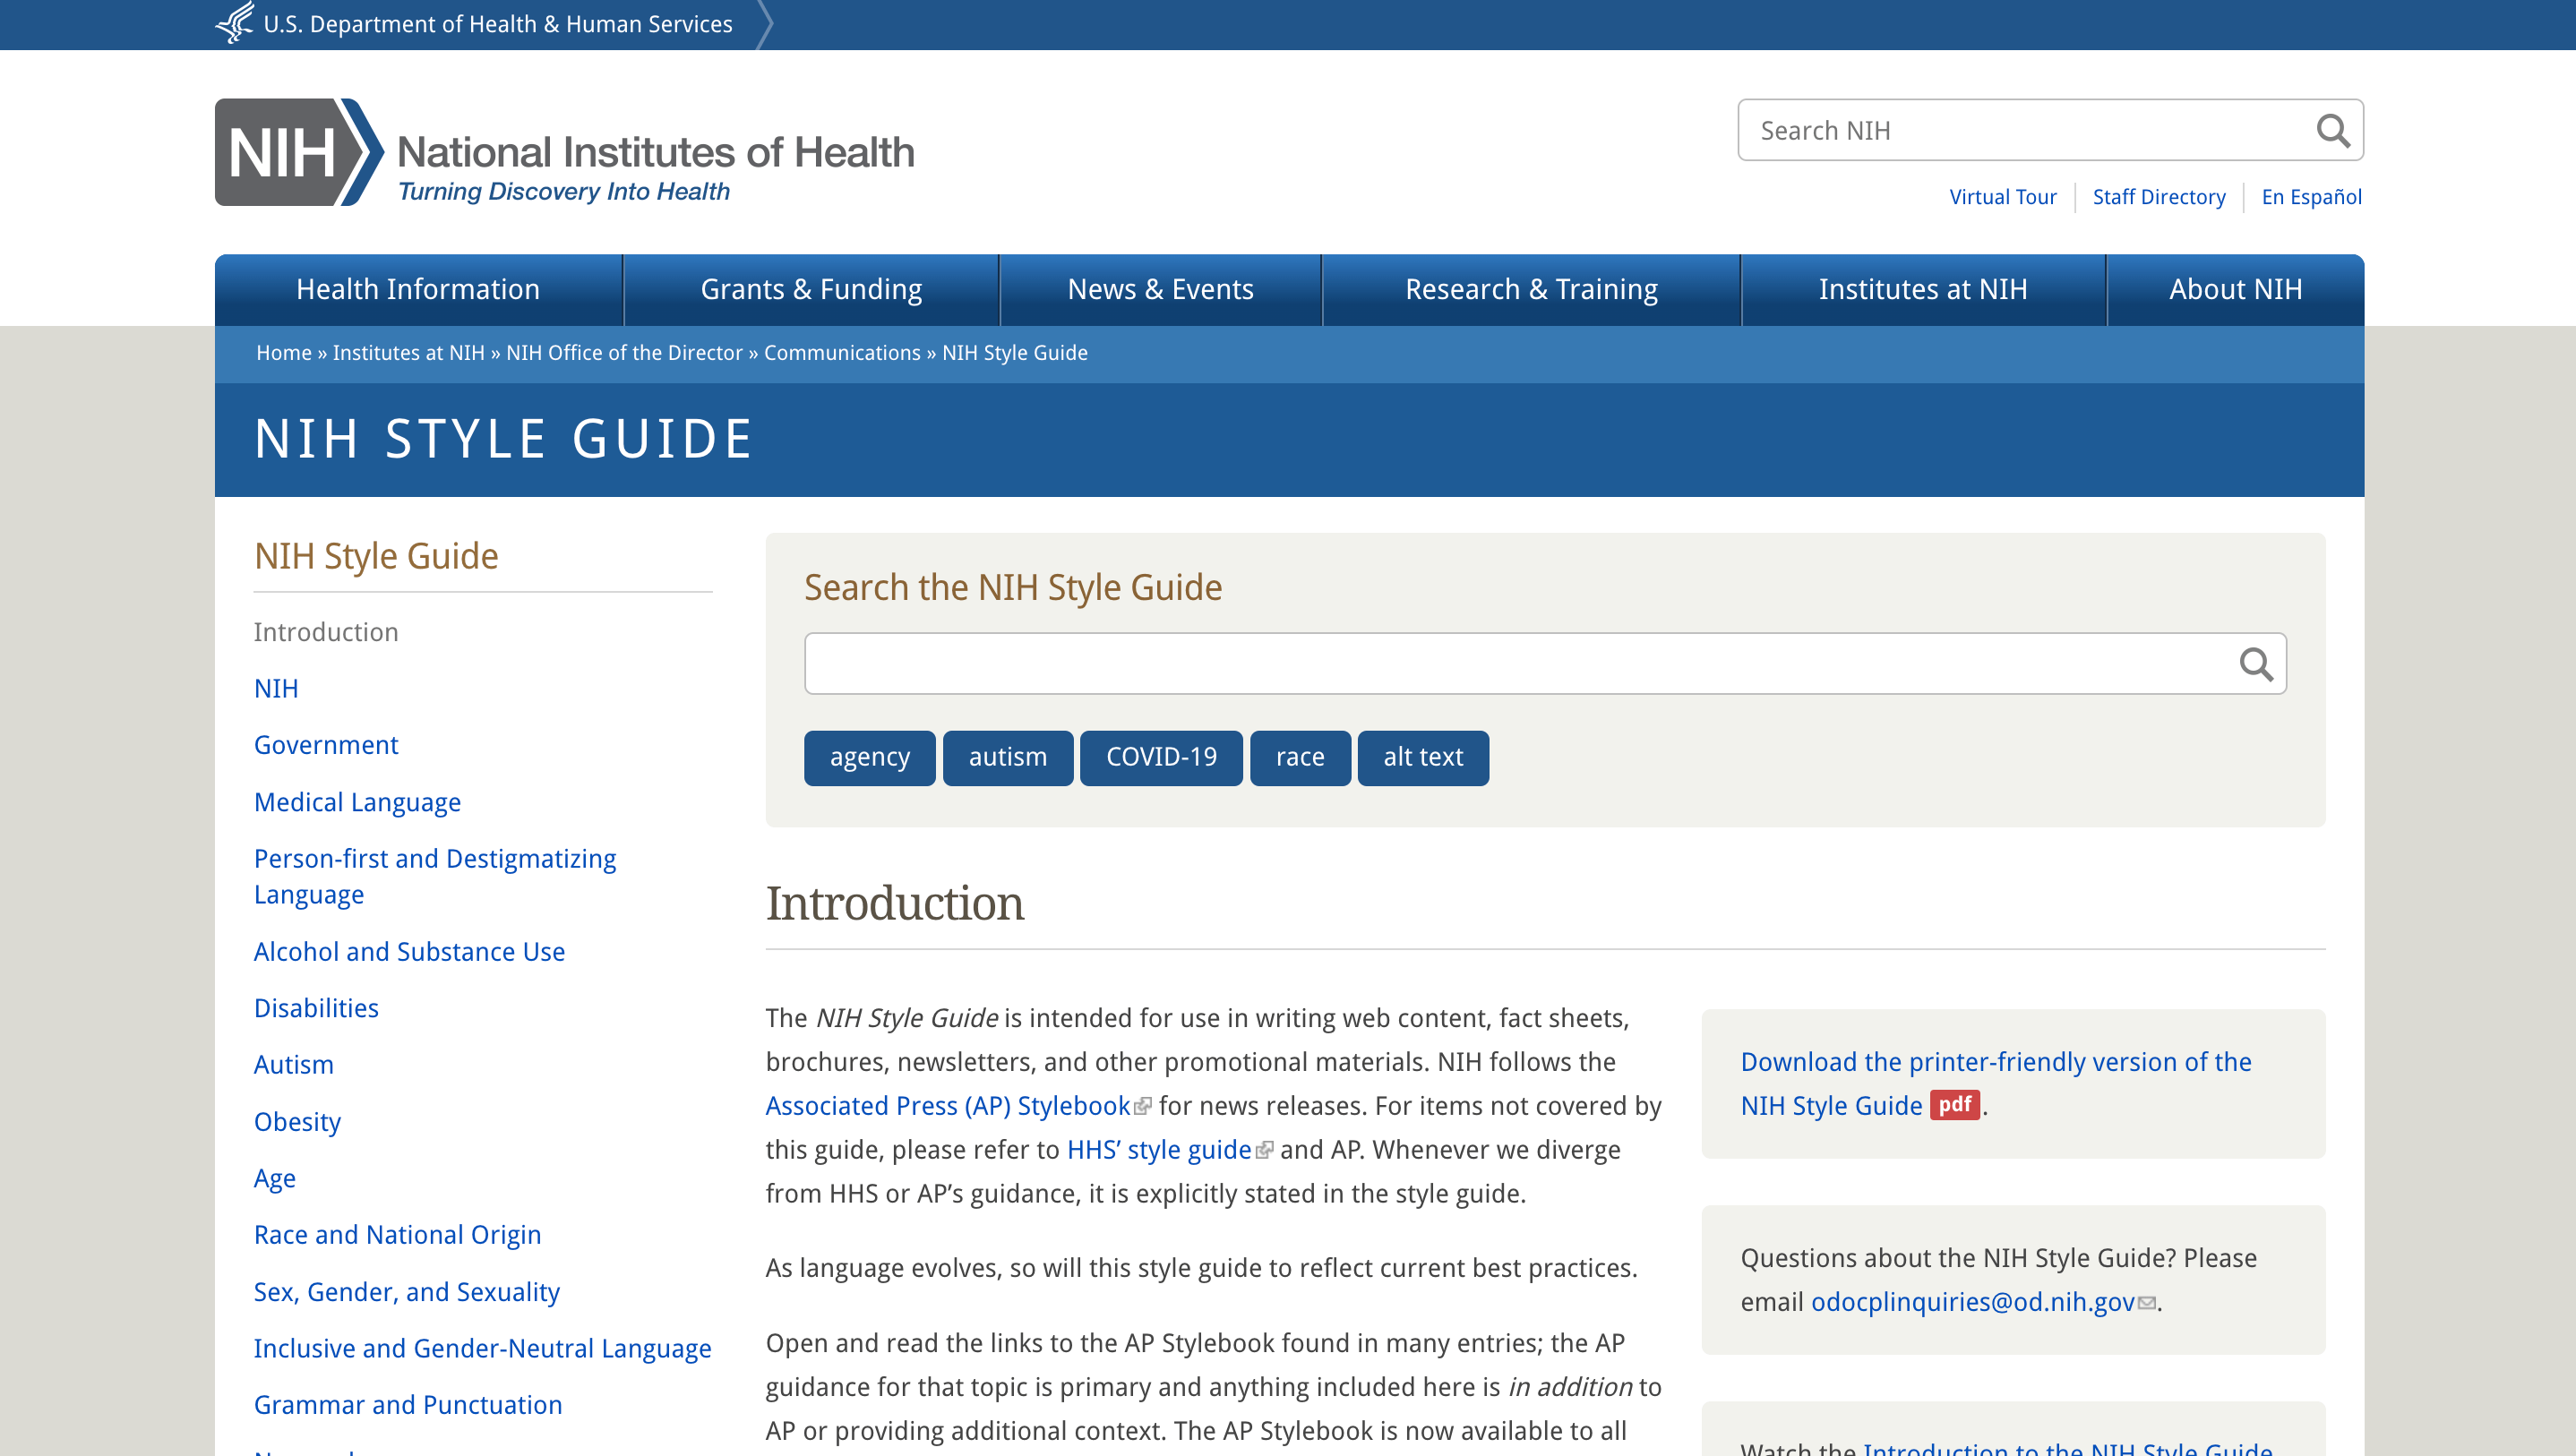The image size is (2576, 1456).
Task: Go to Institutes at NIH breadcrumb
Action: click(408, 353)
